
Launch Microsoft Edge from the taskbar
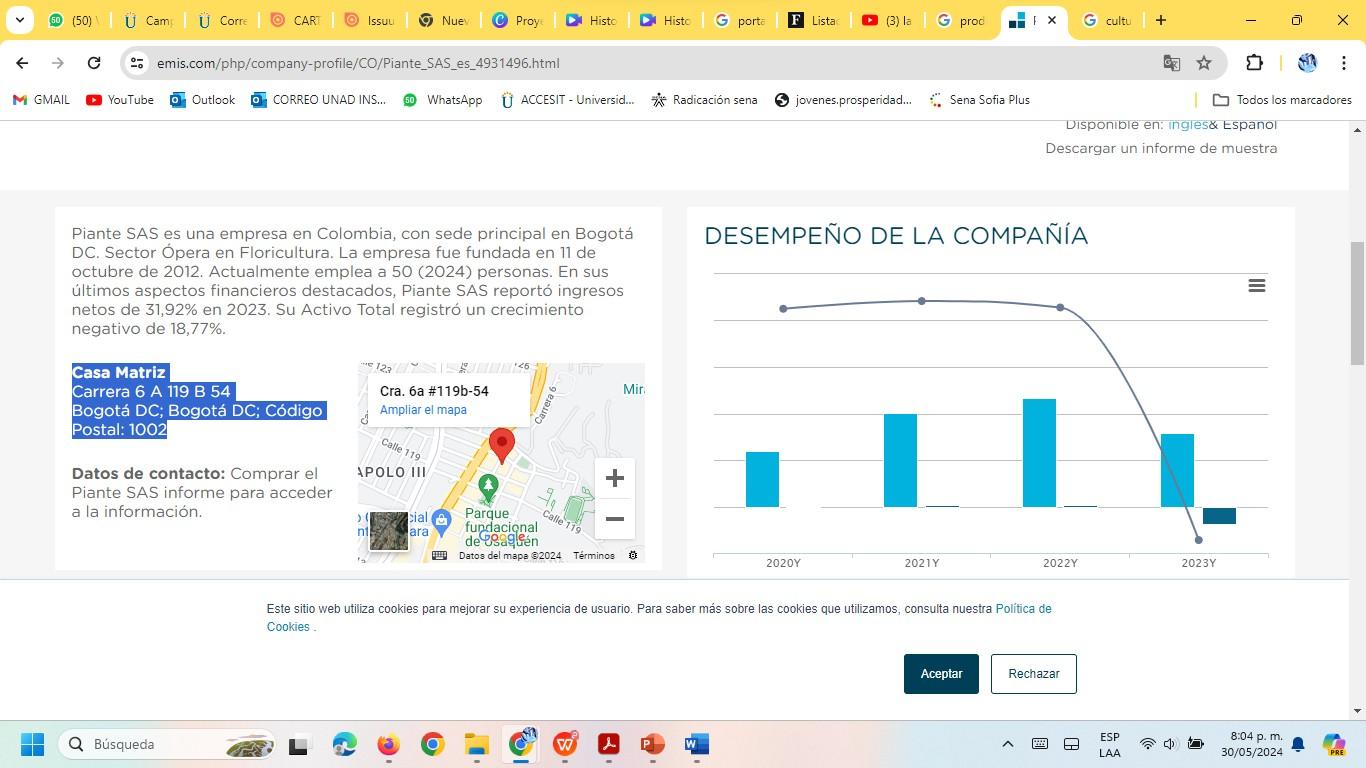point(345,744)
